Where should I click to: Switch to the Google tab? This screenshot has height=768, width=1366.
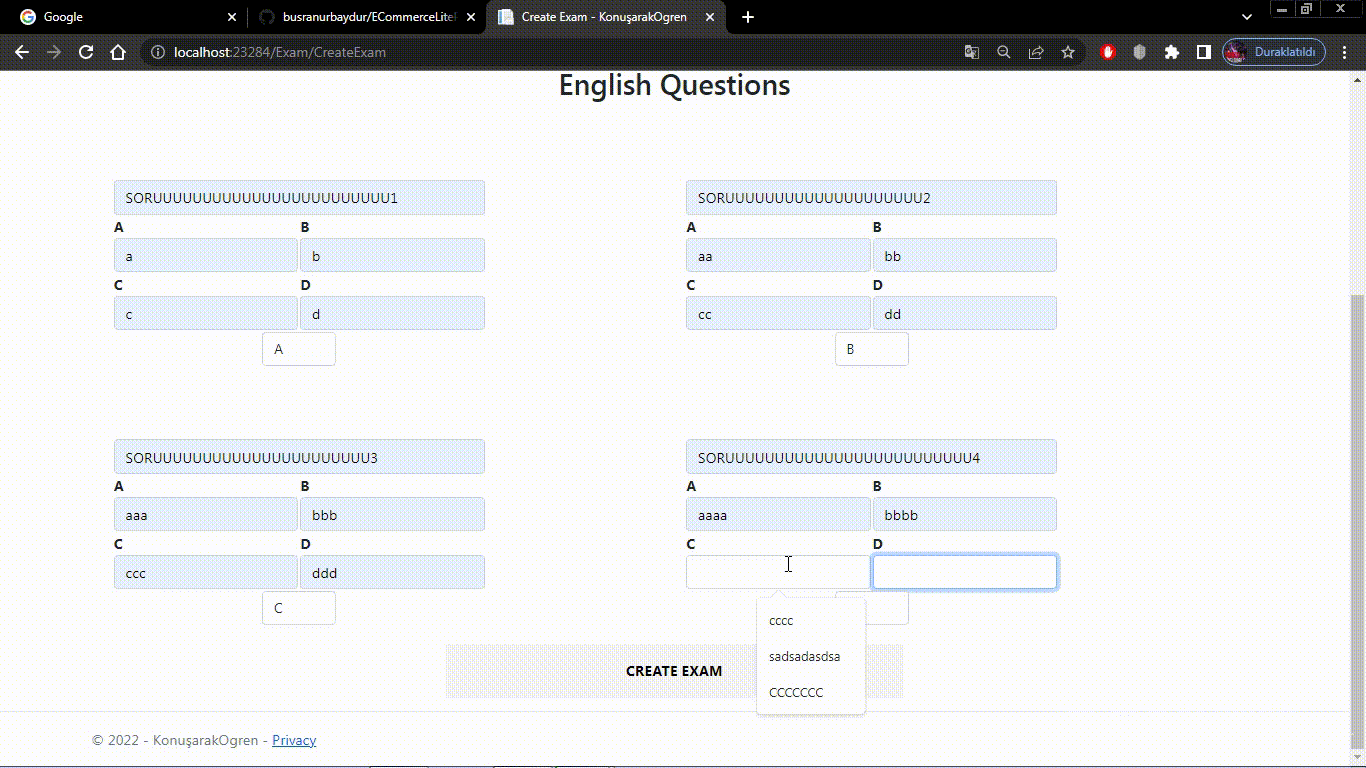124,17
